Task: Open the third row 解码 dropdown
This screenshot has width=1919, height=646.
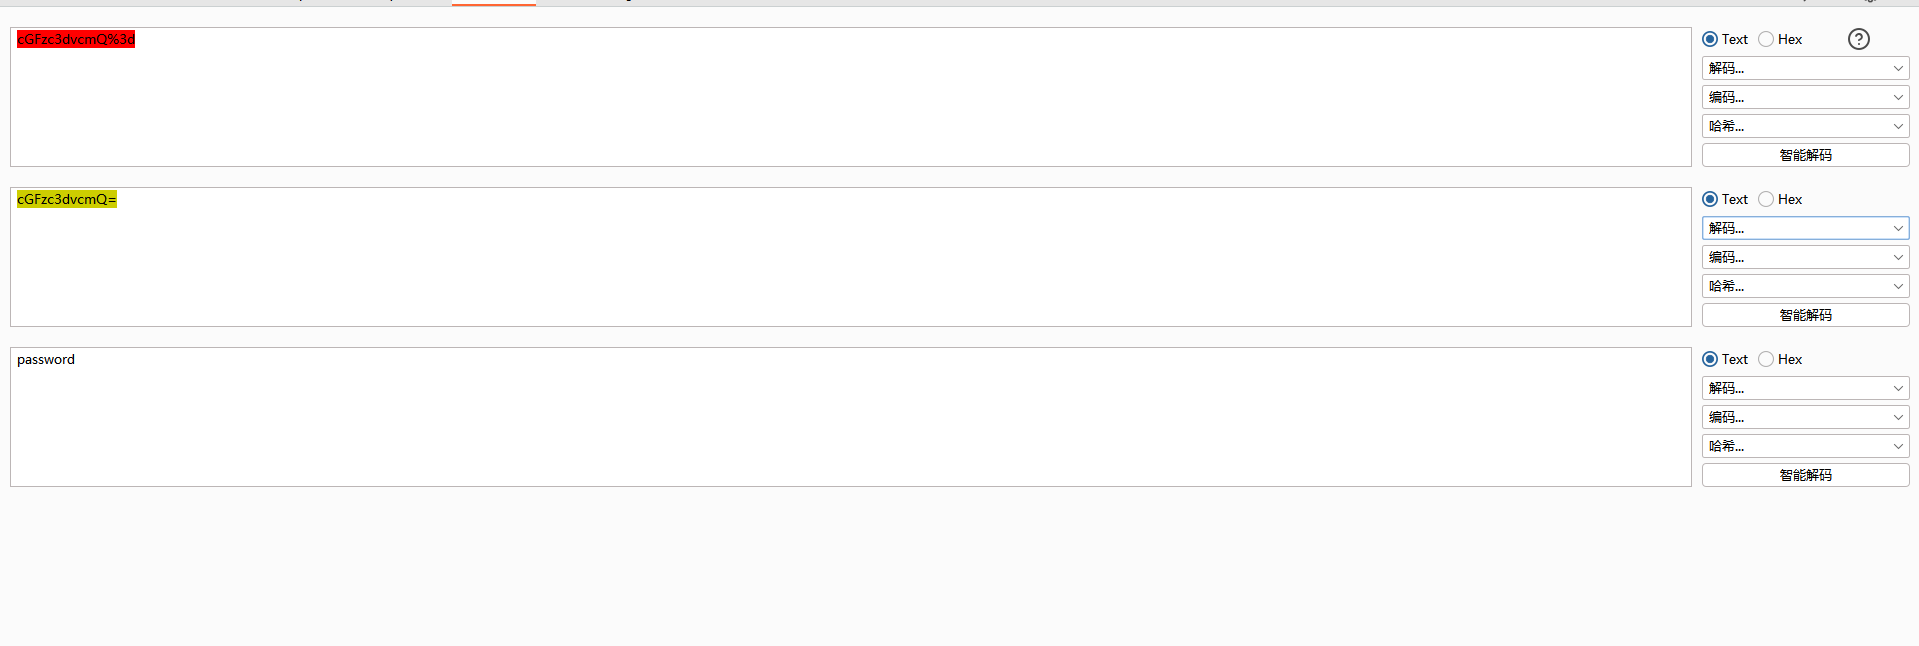Action: pos(1805,388)
